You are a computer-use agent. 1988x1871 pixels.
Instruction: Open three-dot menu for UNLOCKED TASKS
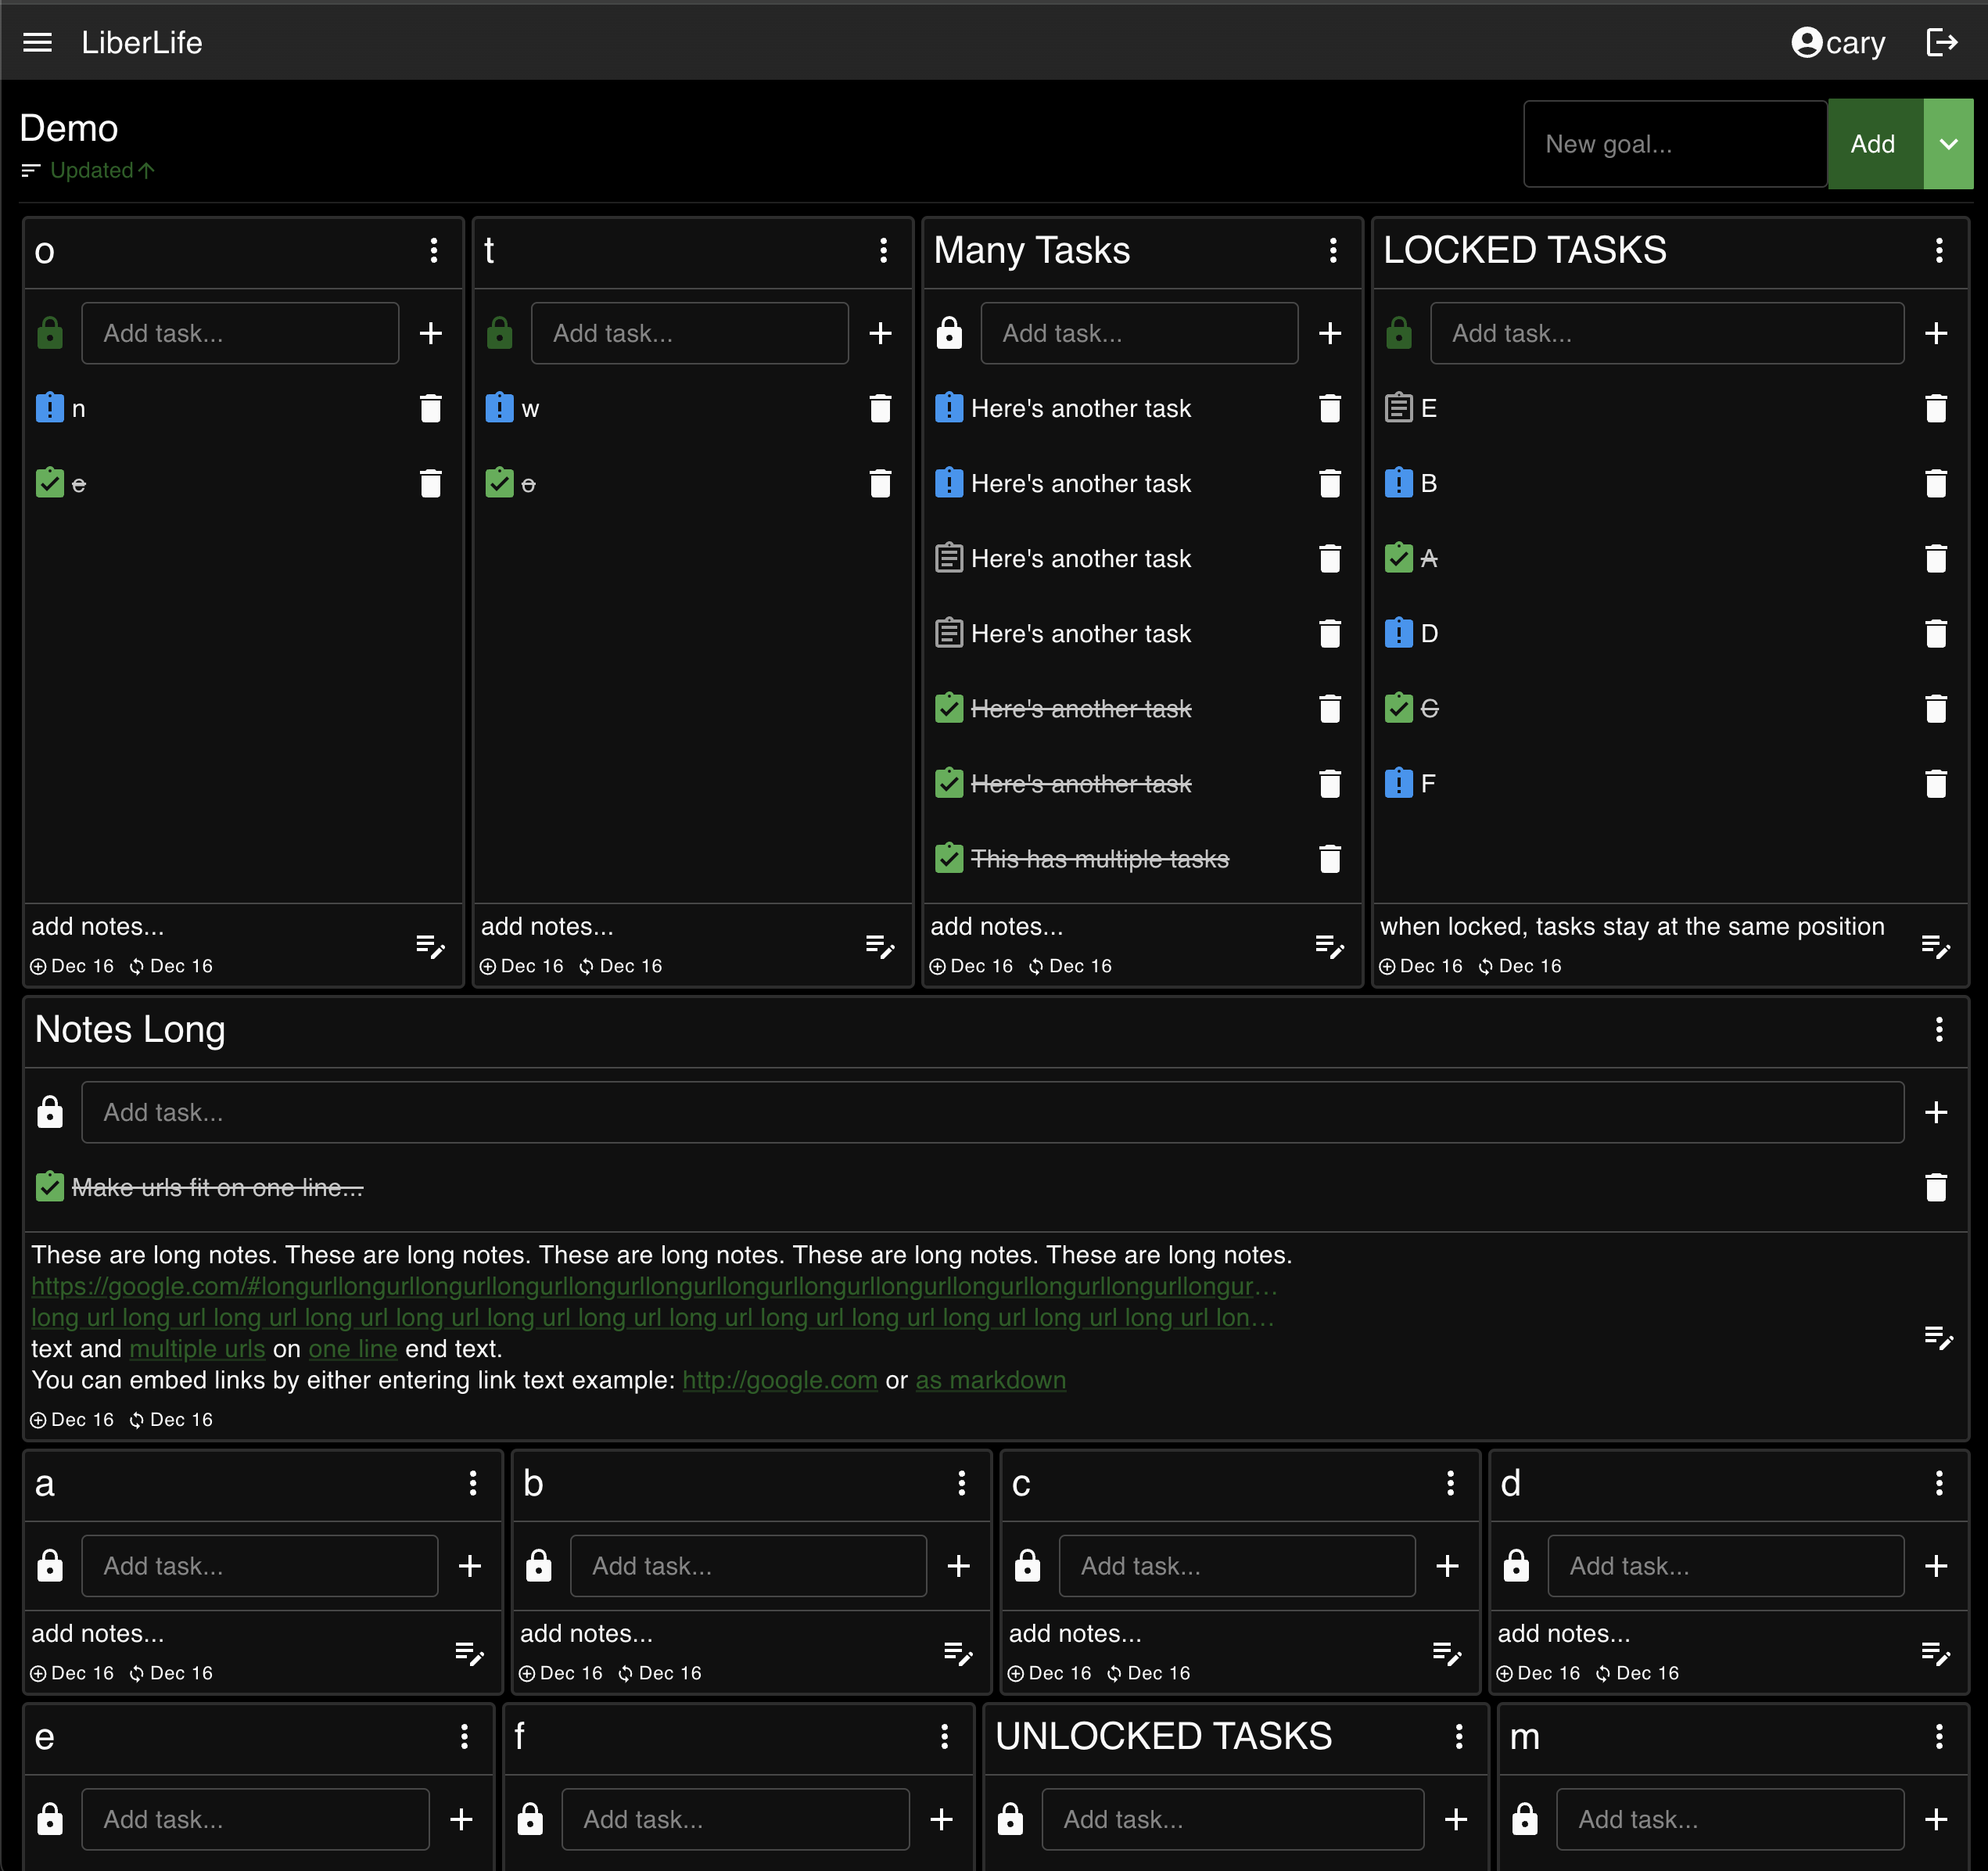coord(1458,1737)
